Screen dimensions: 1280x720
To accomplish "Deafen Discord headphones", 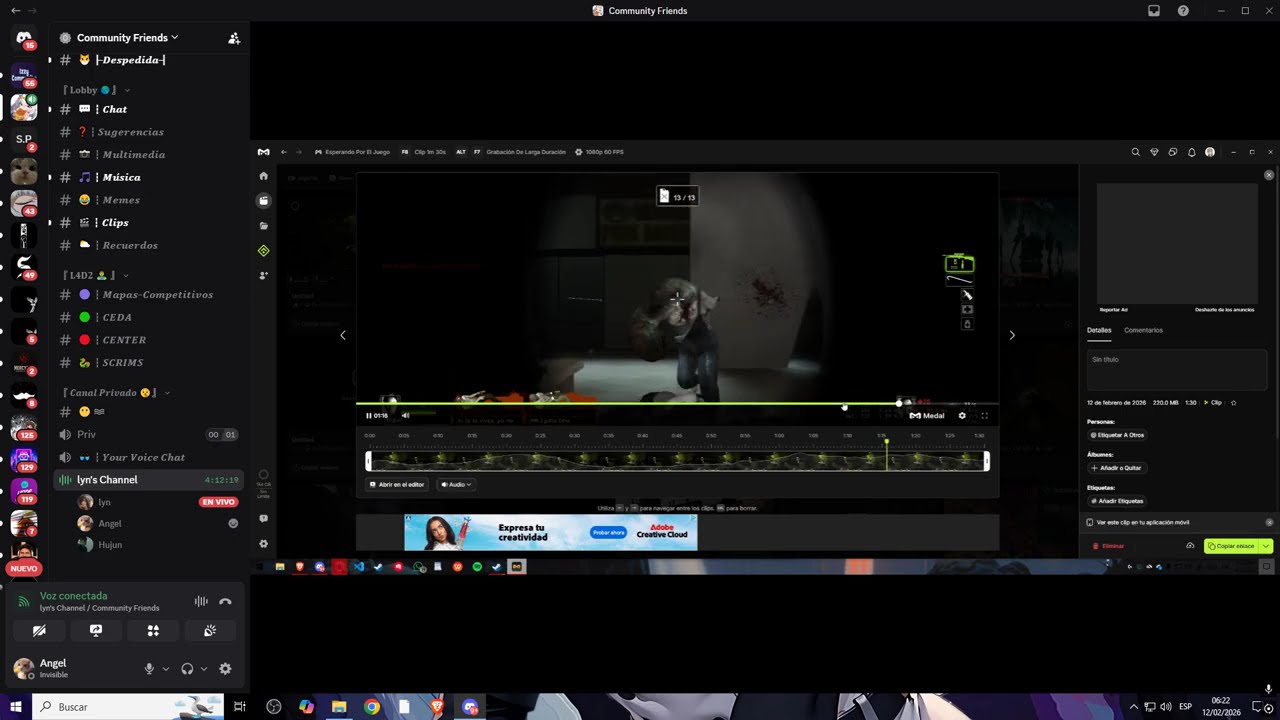I will pyautogui.click(x=187, y=669).
